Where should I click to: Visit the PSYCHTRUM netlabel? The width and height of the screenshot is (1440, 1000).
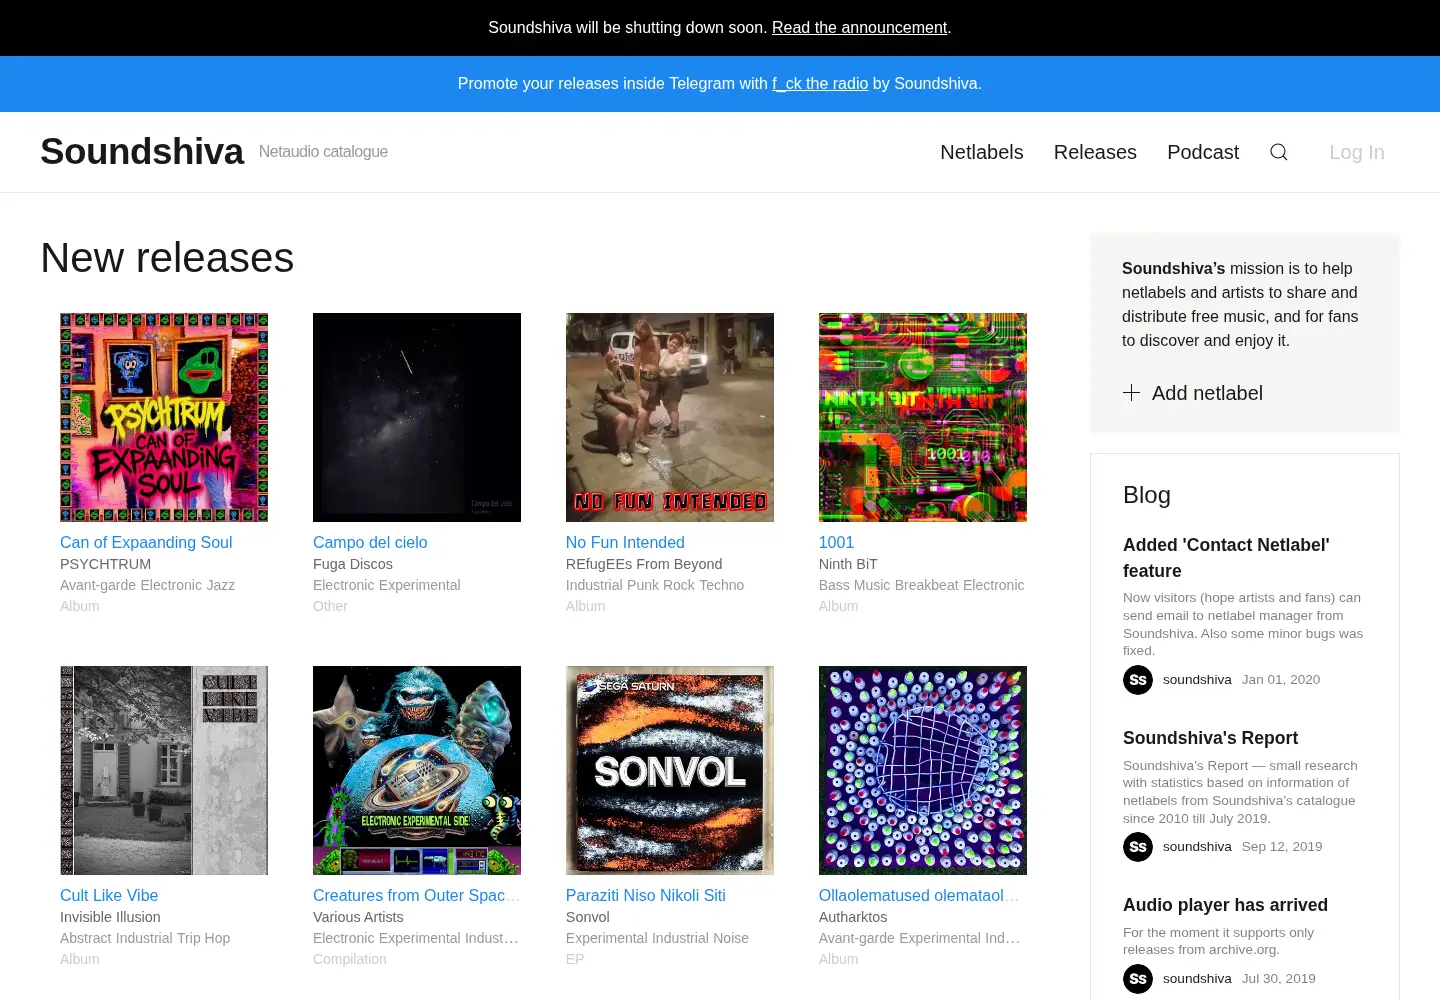(x=105, y=564)
